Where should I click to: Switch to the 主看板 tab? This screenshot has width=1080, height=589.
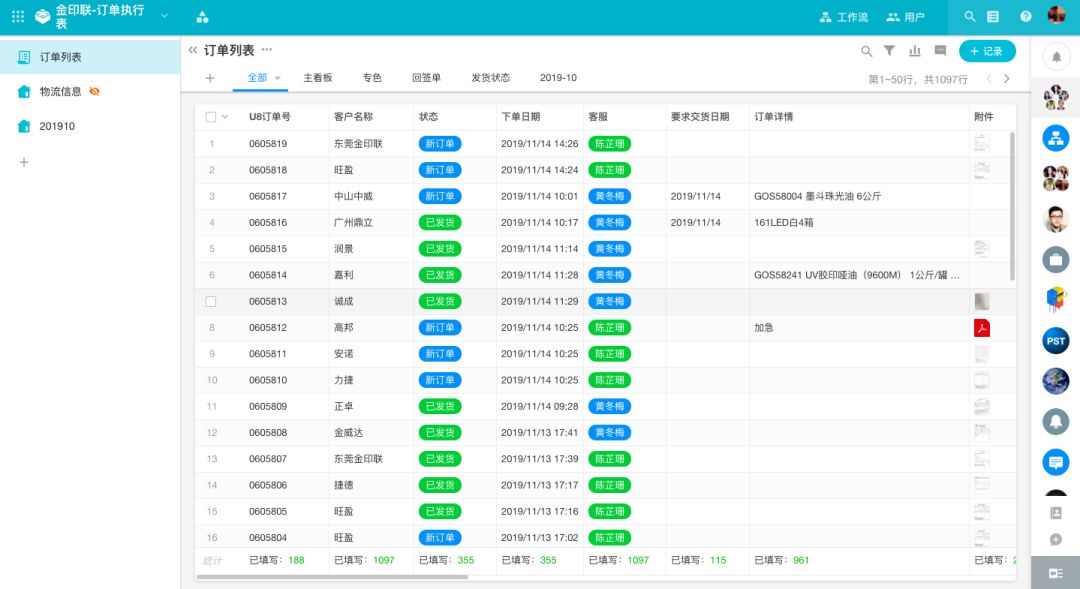pyautogui.click(x=319, y=77)
